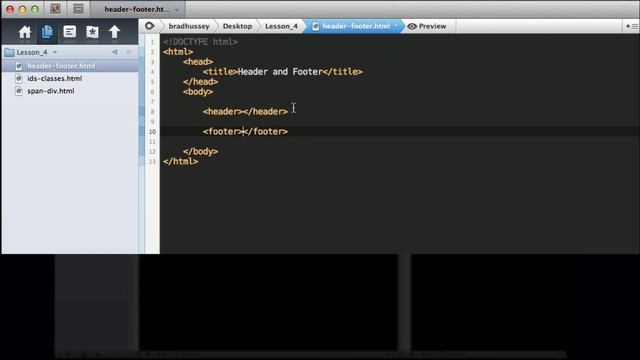Navigate to Lesson_4 in the path bar
The image size is (640, 360).
click(x=281, y=26)
